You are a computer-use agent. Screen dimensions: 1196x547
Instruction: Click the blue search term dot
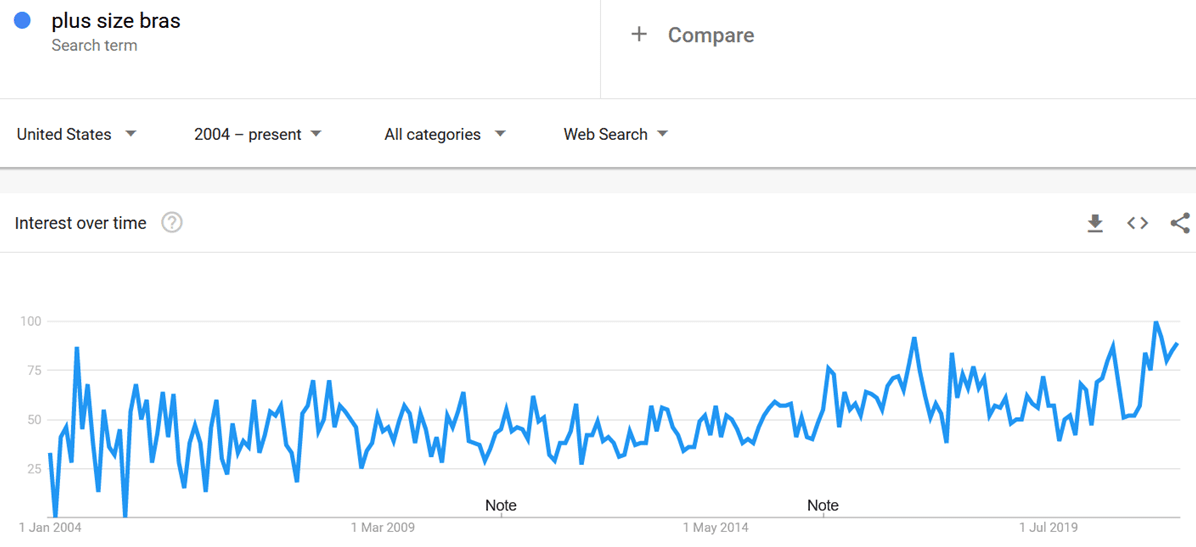pos(22,21)
